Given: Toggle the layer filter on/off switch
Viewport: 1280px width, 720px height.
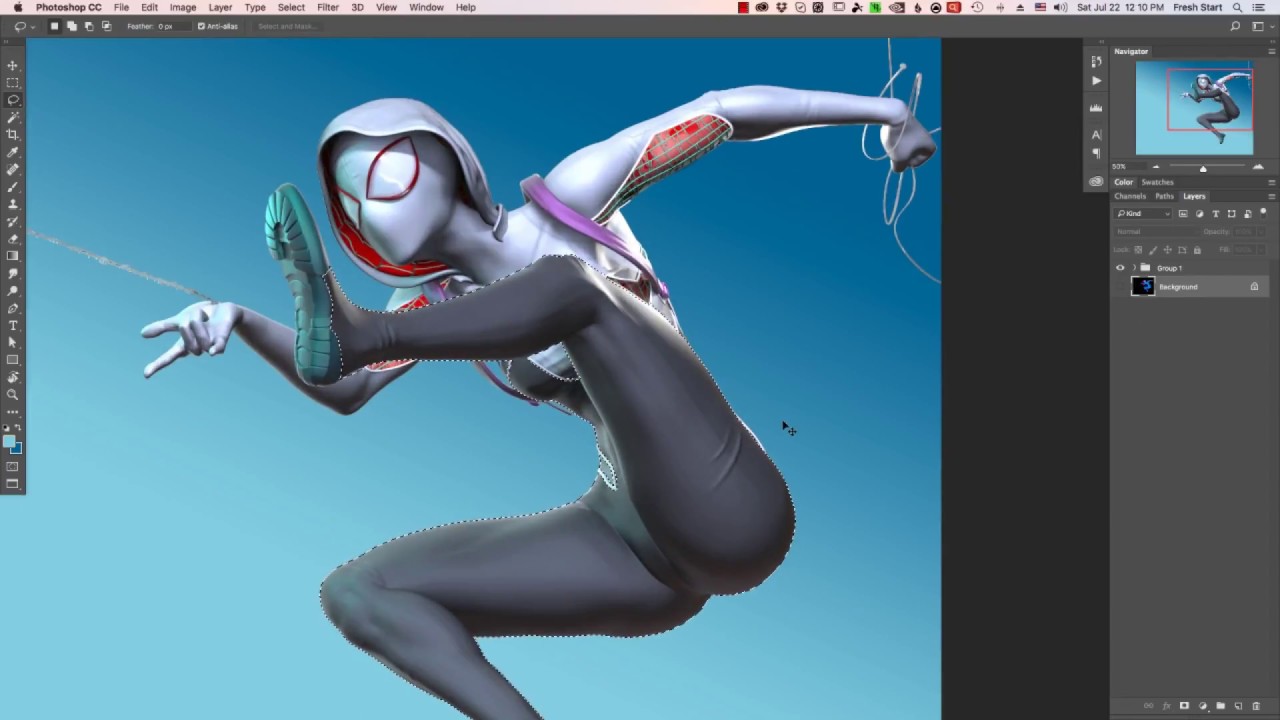Looking at the screenshot, I should 1263,212.
